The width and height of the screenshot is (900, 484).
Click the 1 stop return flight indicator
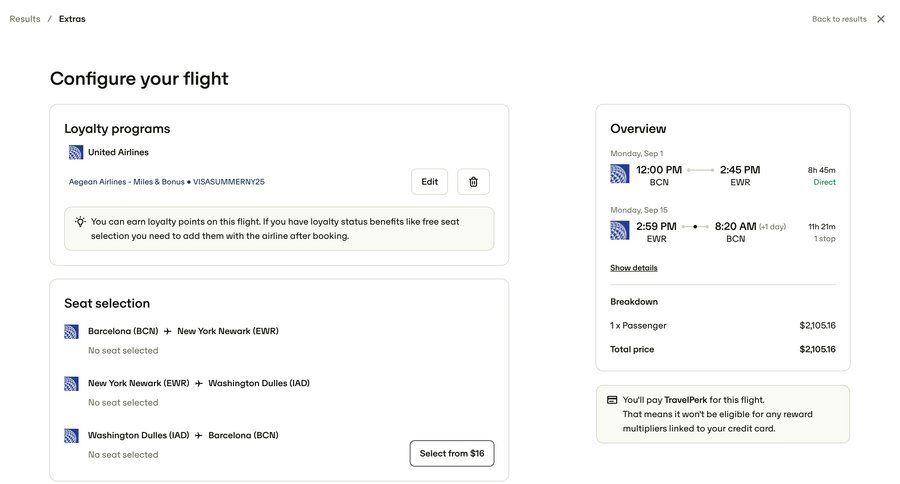click(x=824, y=239)
